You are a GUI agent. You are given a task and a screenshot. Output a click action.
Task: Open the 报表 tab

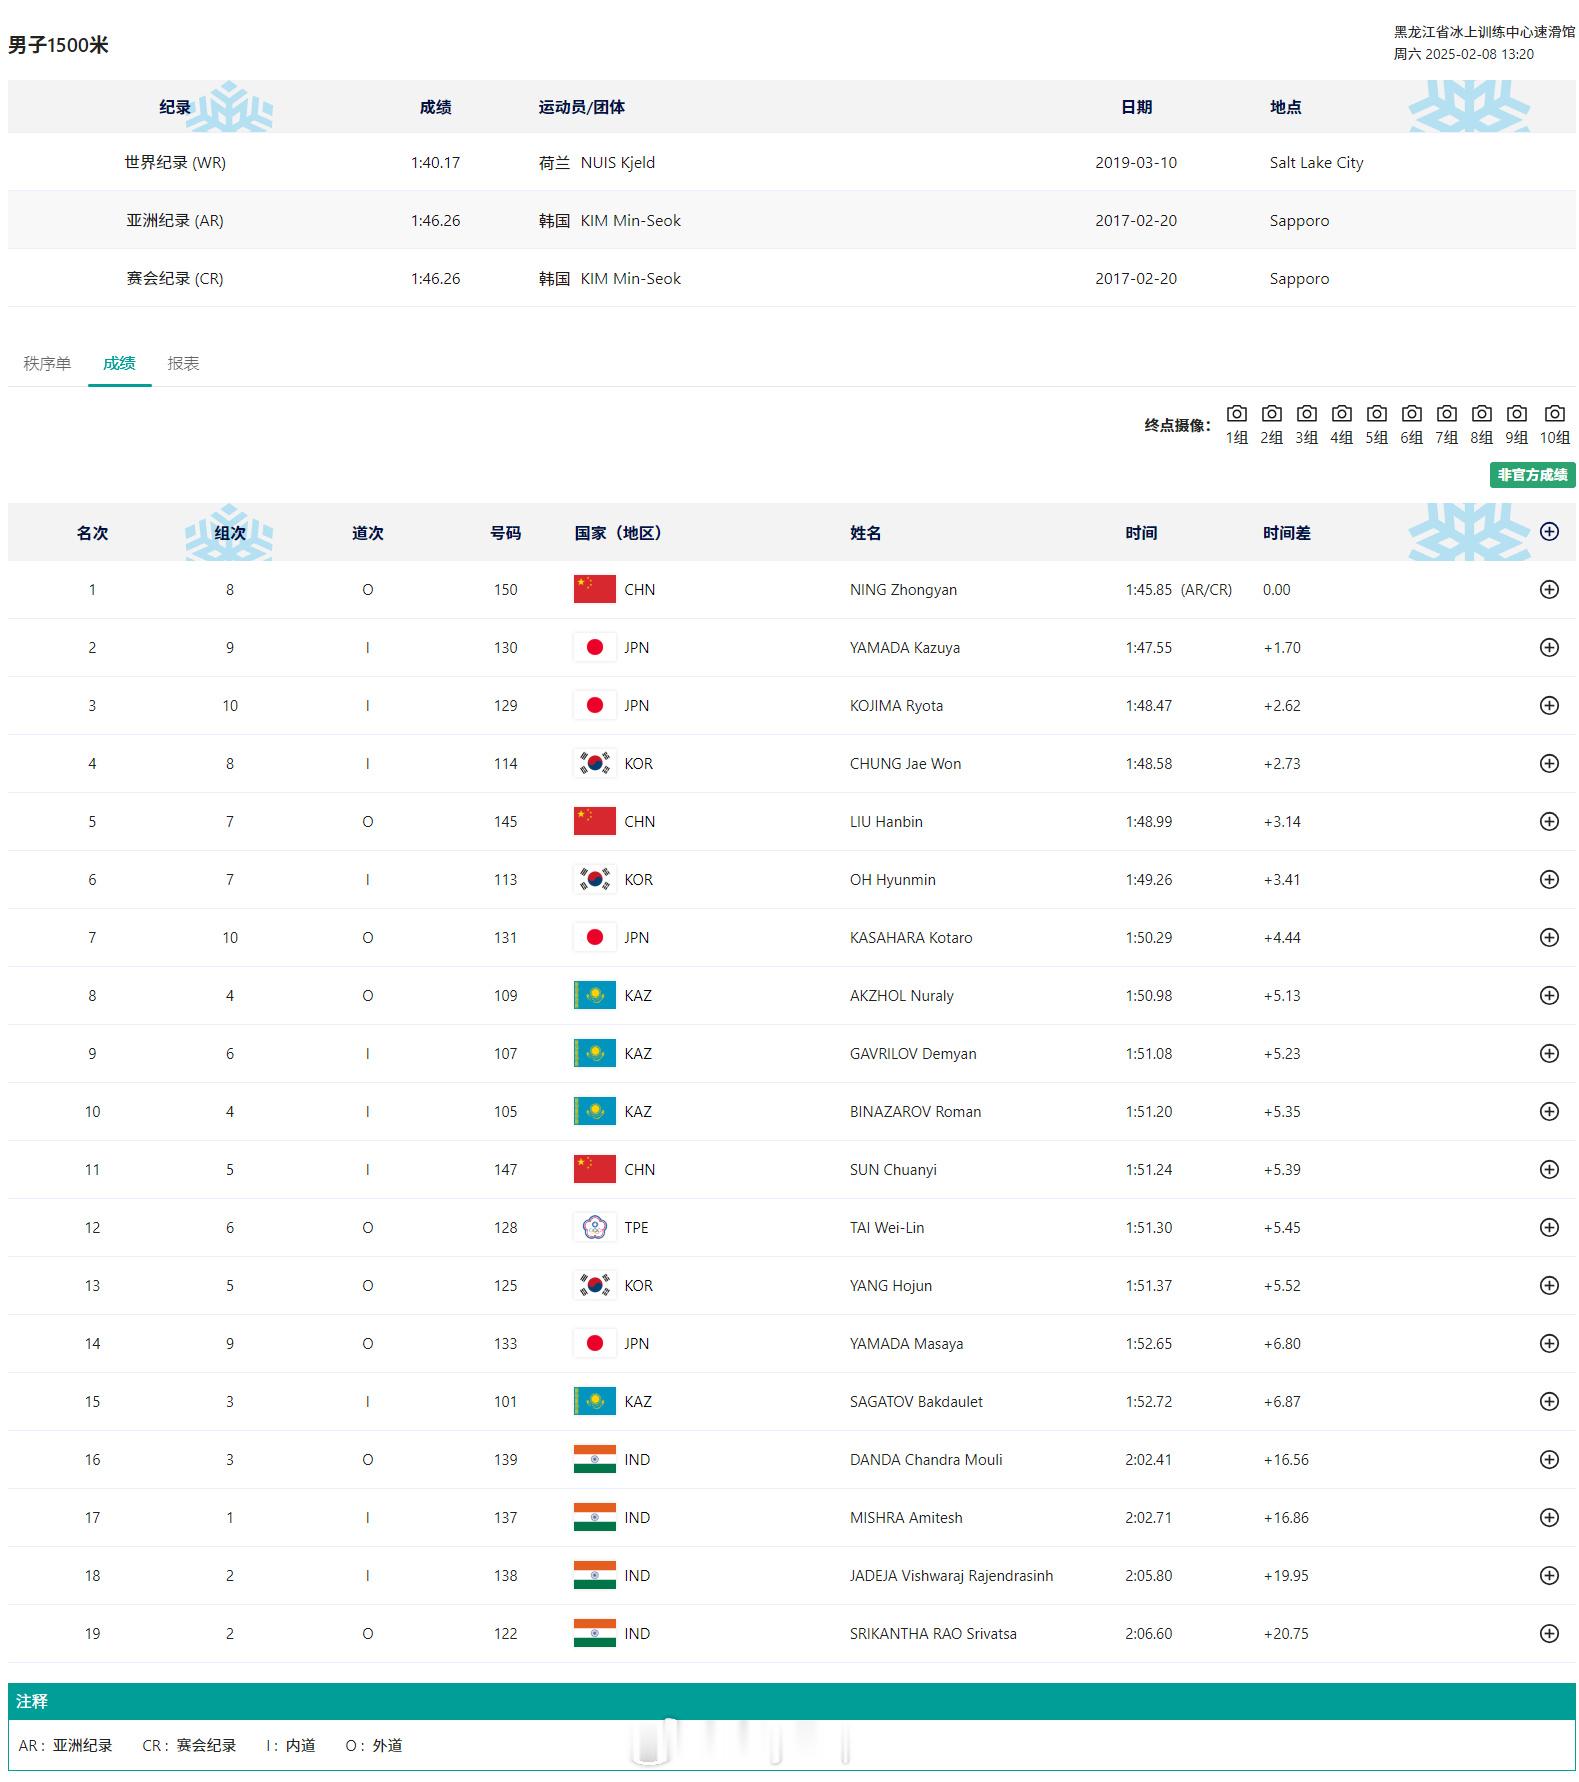click(x=183, y=363)
